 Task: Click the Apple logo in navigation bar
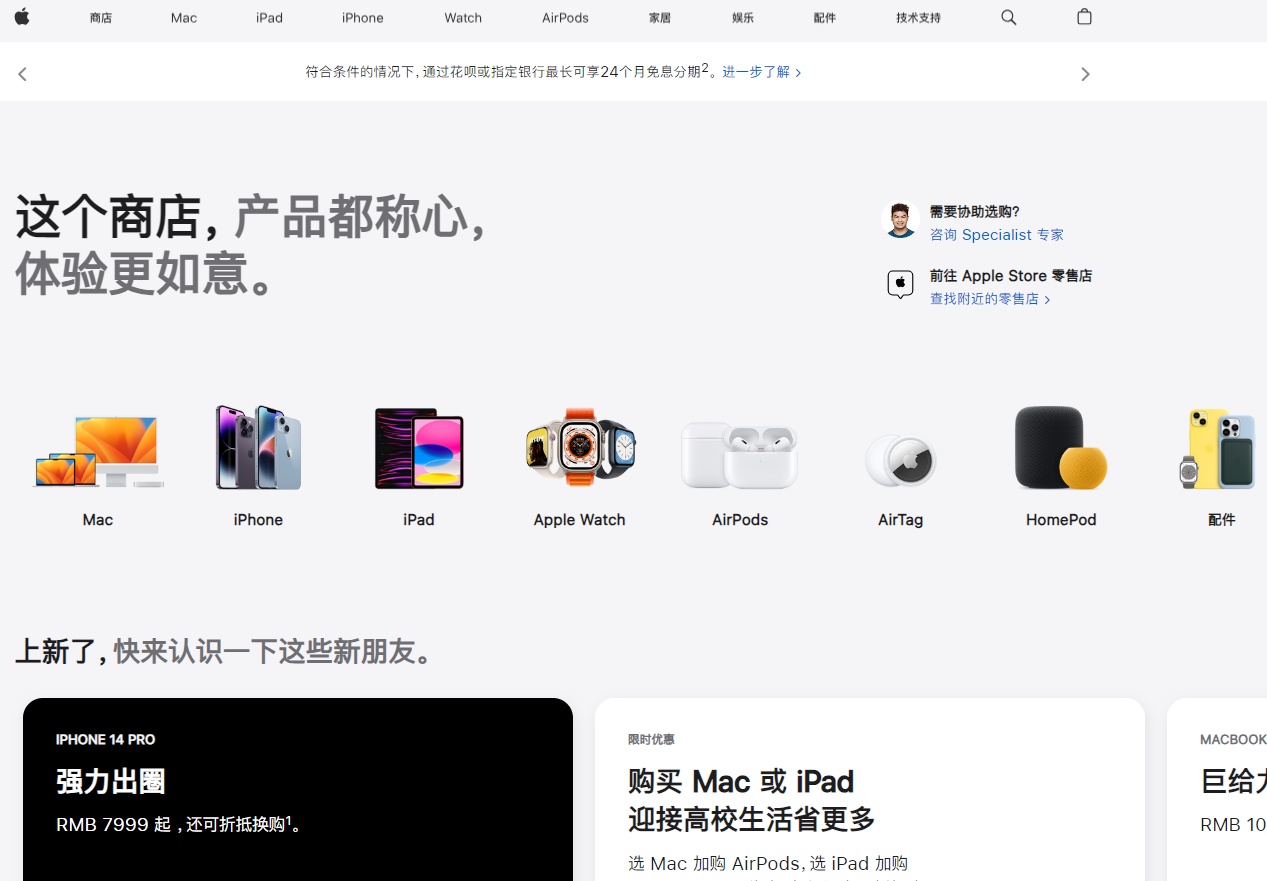22,17
